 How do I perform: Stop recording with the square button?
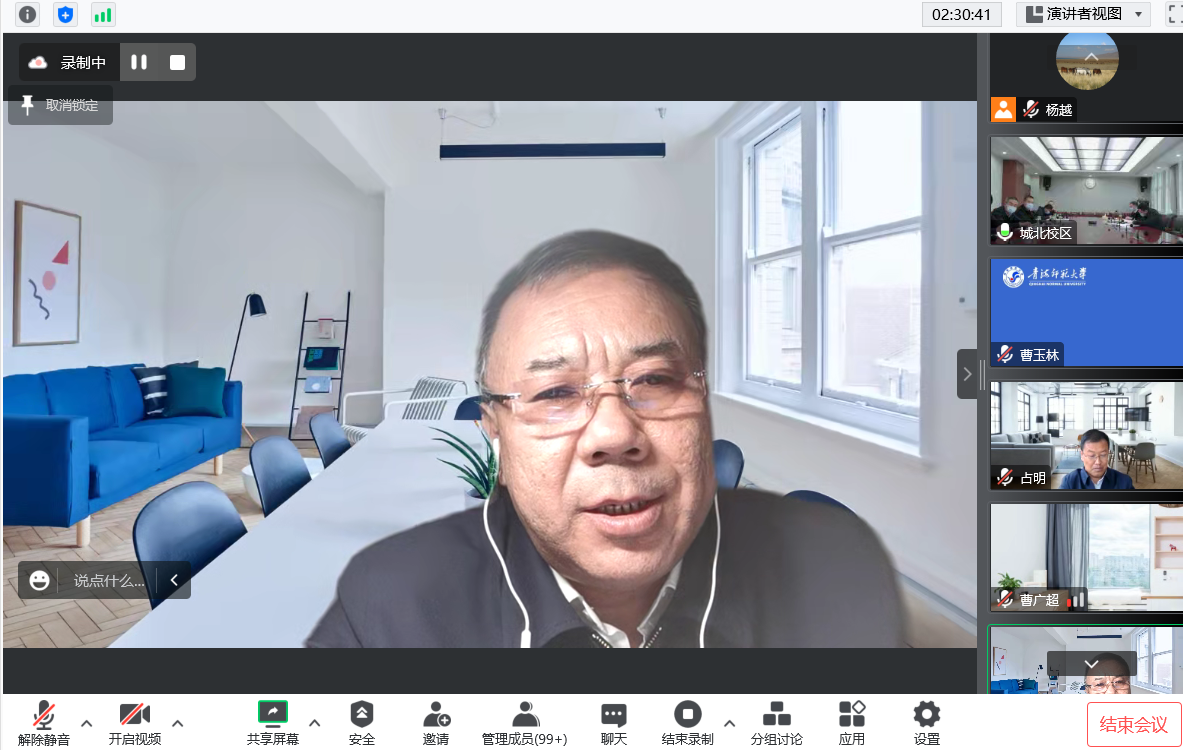(x=177, y=62)
